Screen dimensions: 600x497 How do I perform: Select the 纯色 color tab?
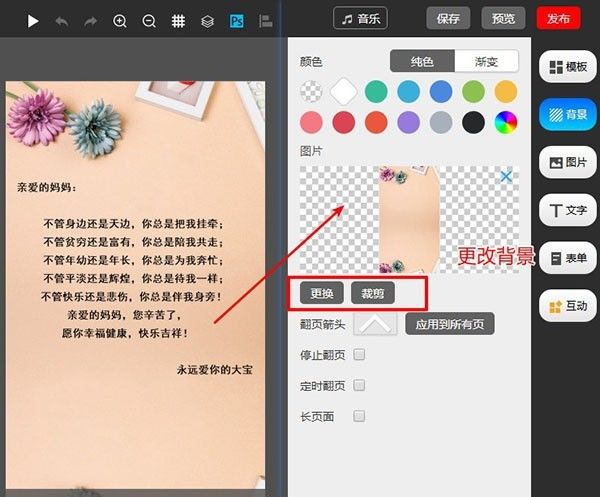422,61
